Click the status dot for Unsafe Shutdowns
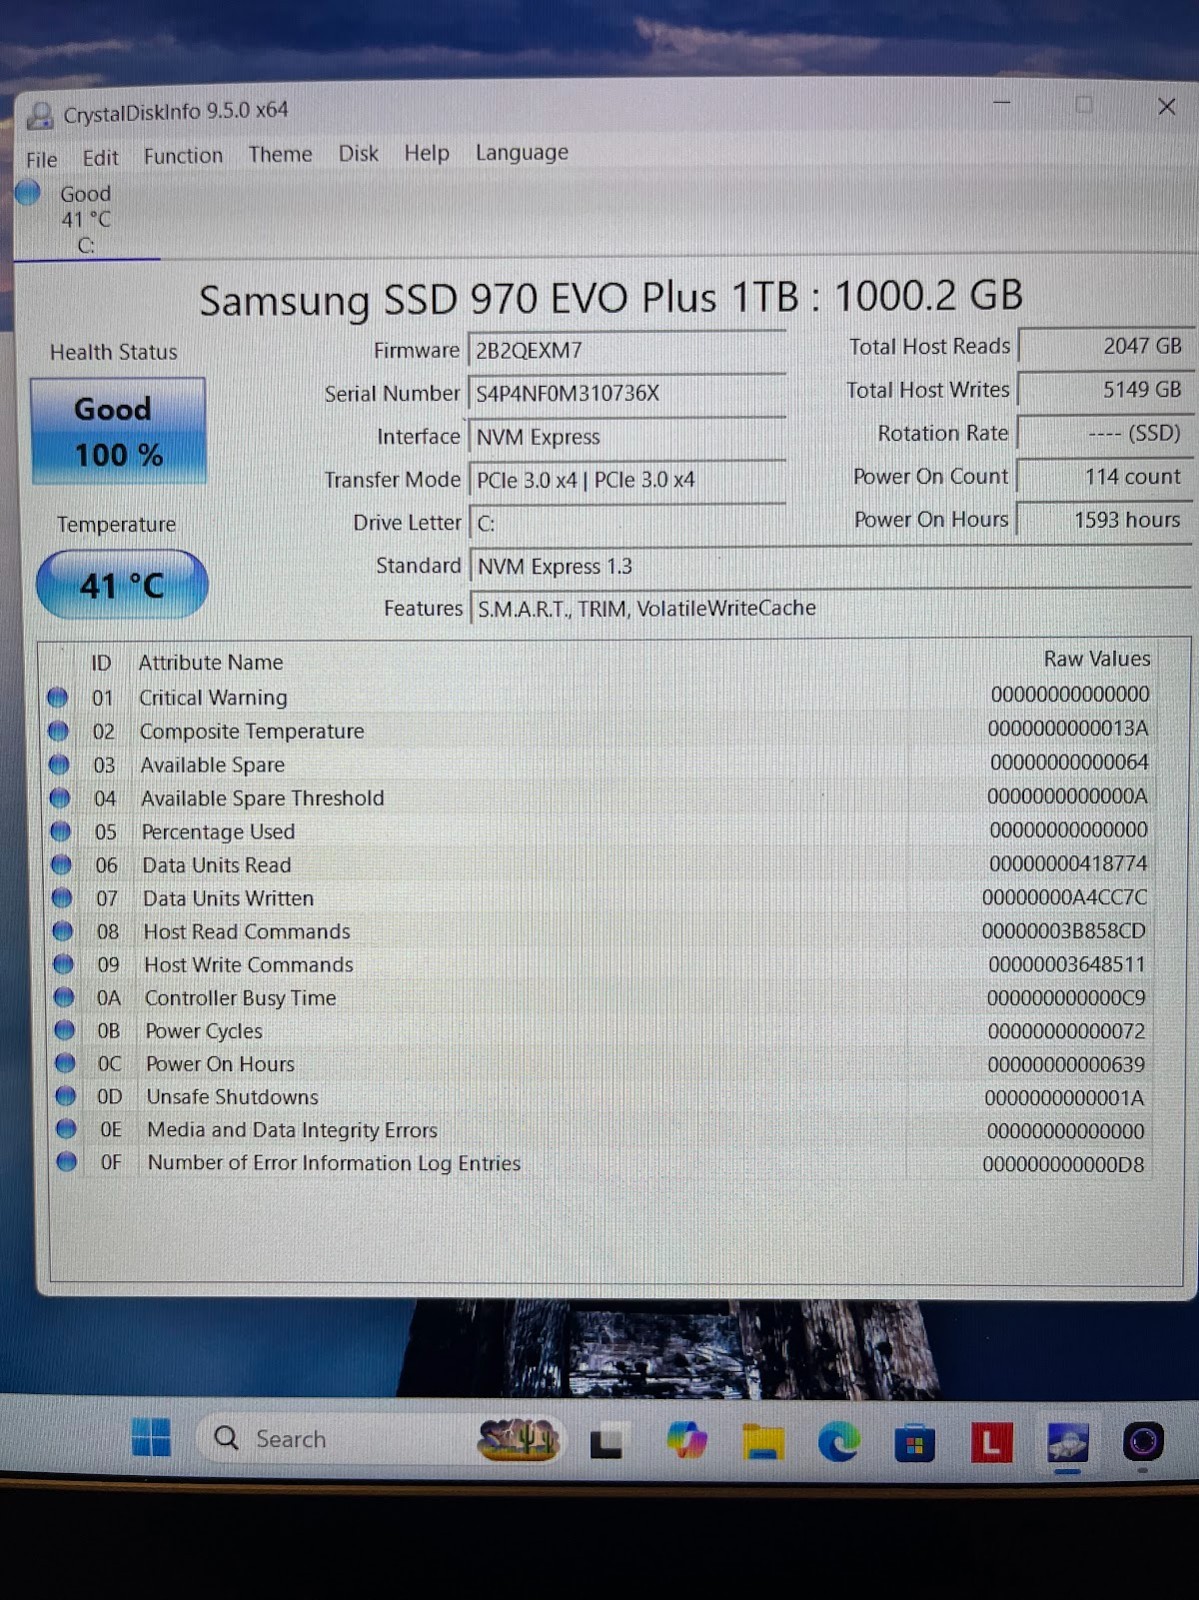 (66, 1096)
